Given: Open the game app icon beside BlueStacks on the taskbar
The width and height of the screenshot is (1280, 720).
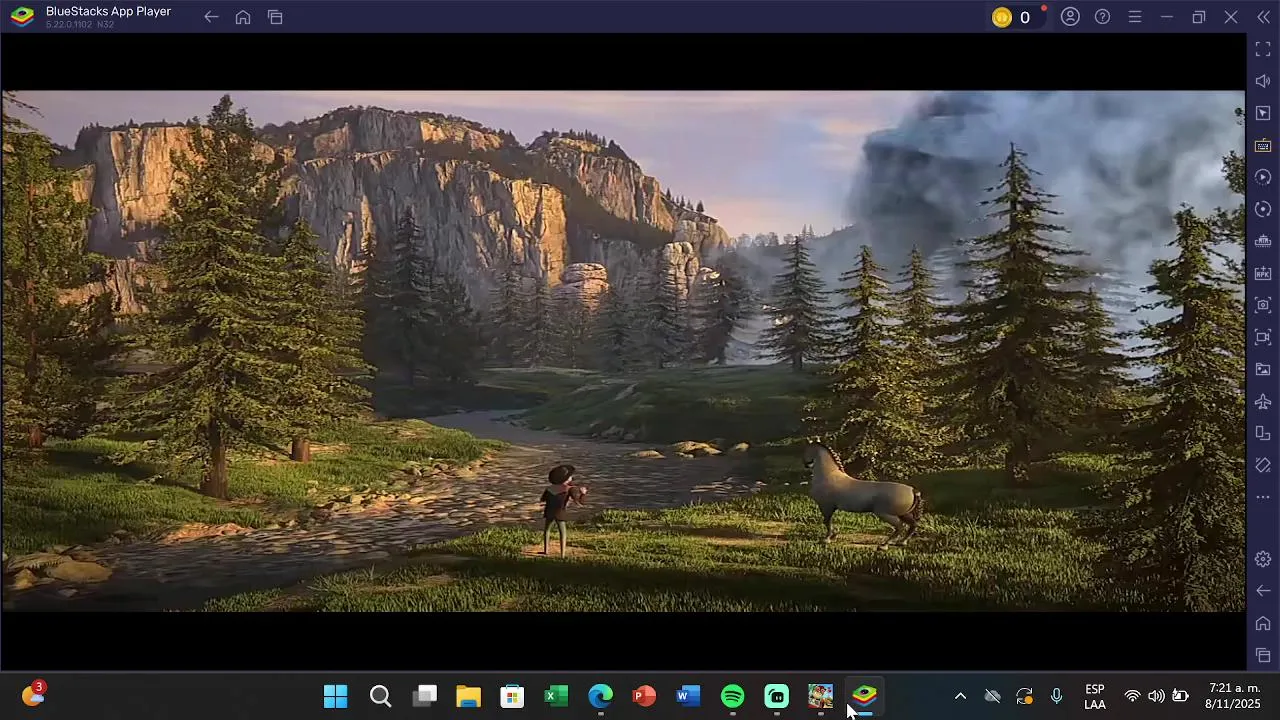Looking at the screenshot, I should [820, 696].
